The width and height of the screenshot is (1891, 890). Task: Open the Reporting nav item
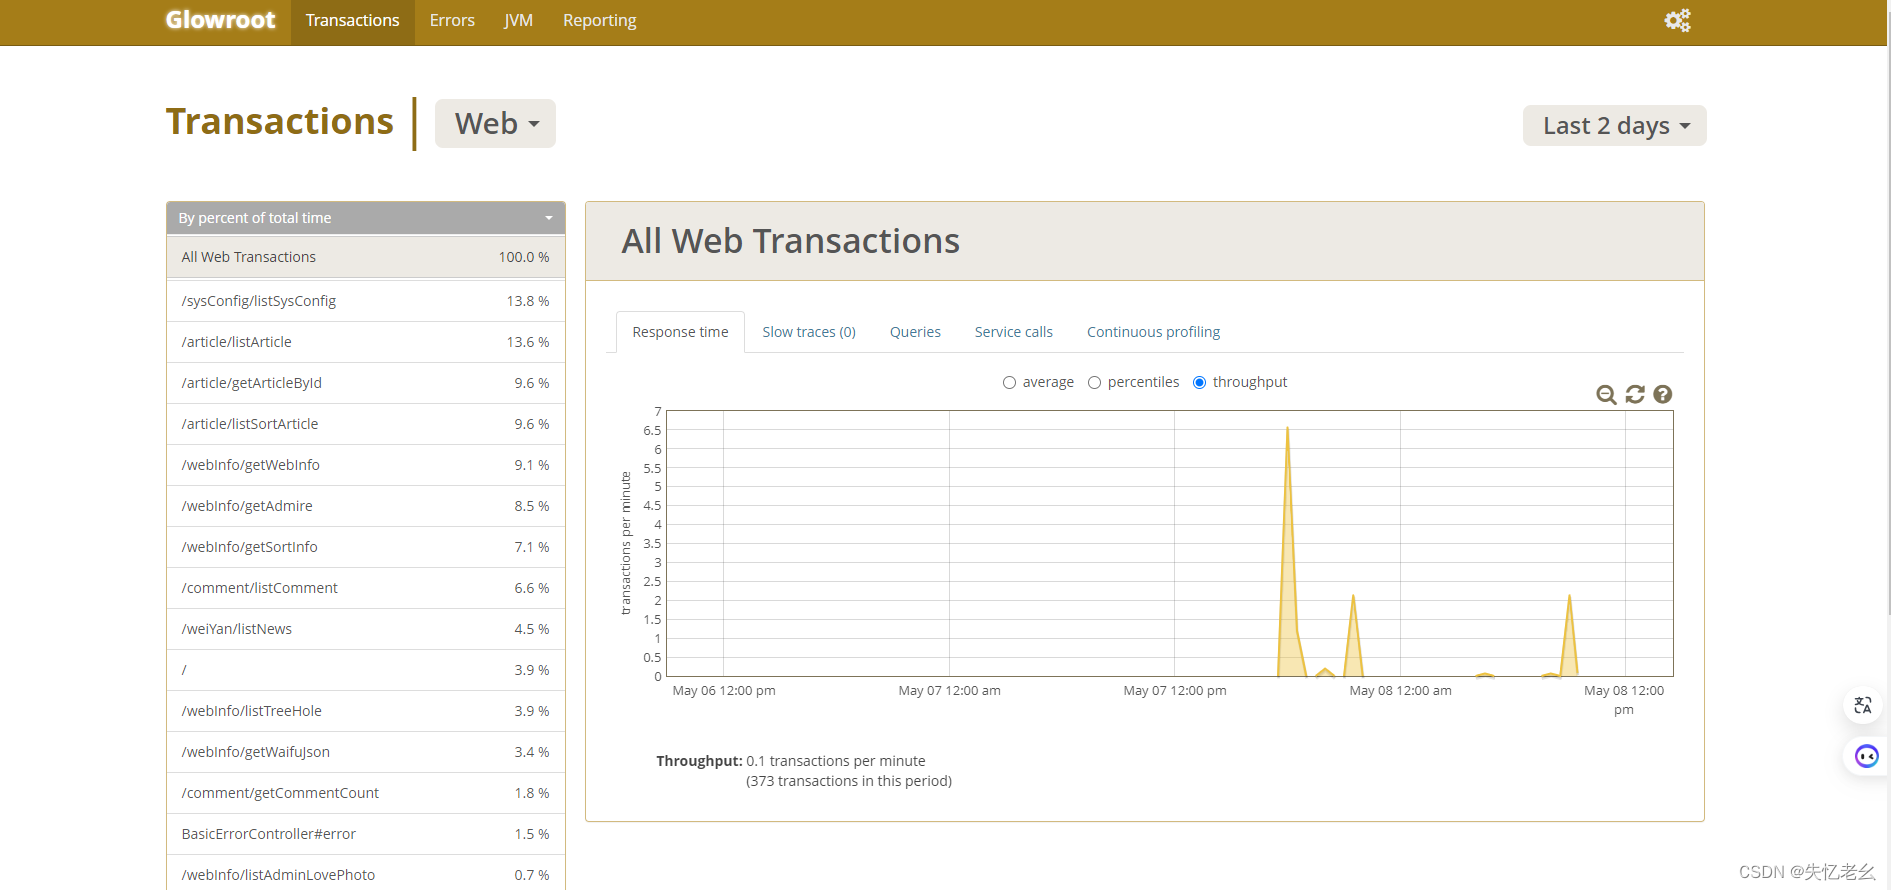(x=599, y=21)
